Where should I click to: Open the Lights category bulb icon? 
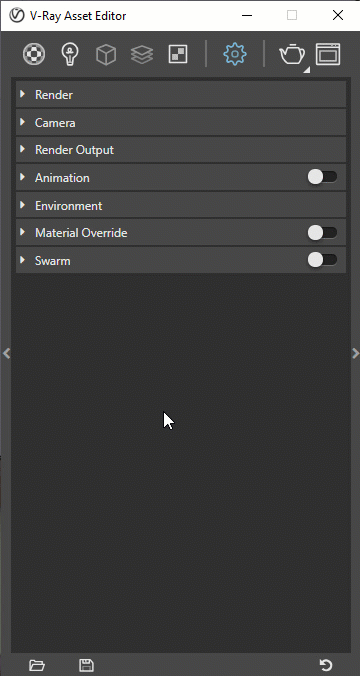pyautogui.click(x=70, y=55)
